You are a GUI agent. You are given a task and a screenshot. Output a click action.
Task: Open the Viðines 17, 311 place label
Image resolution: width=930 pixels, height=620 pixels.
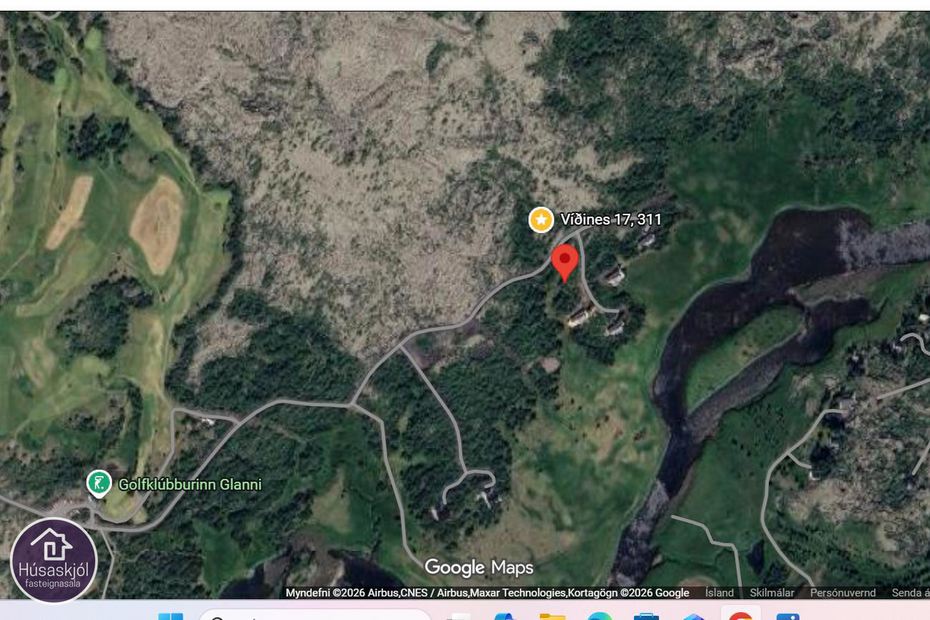click(x=609, y=220)
